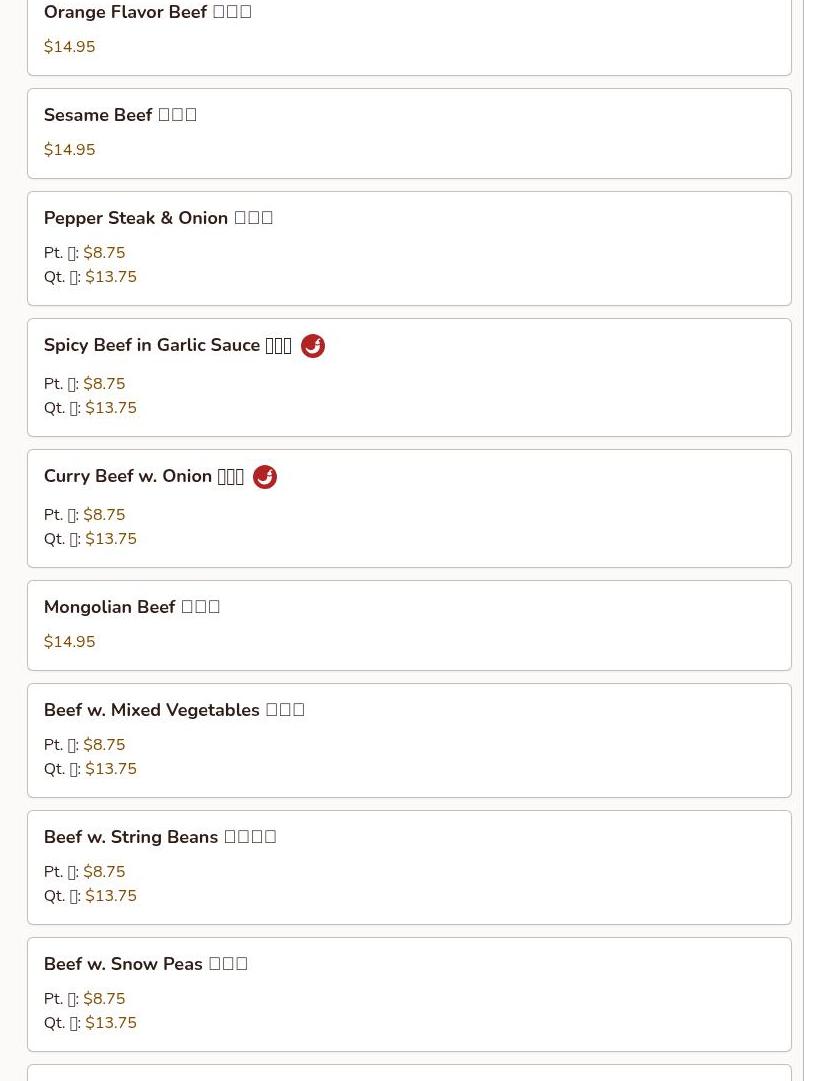Click Beef w. String Beans quart price

(111, 896)
